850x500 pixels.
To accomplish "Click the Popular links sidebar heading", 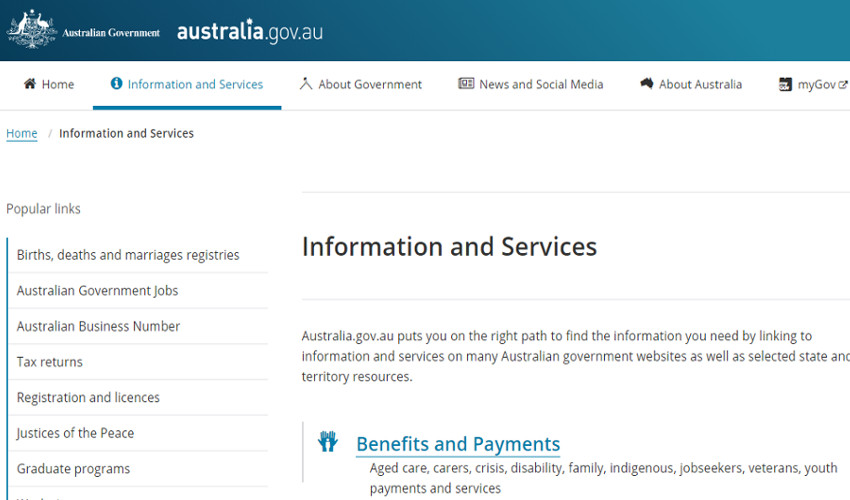I will coord(43,209).
